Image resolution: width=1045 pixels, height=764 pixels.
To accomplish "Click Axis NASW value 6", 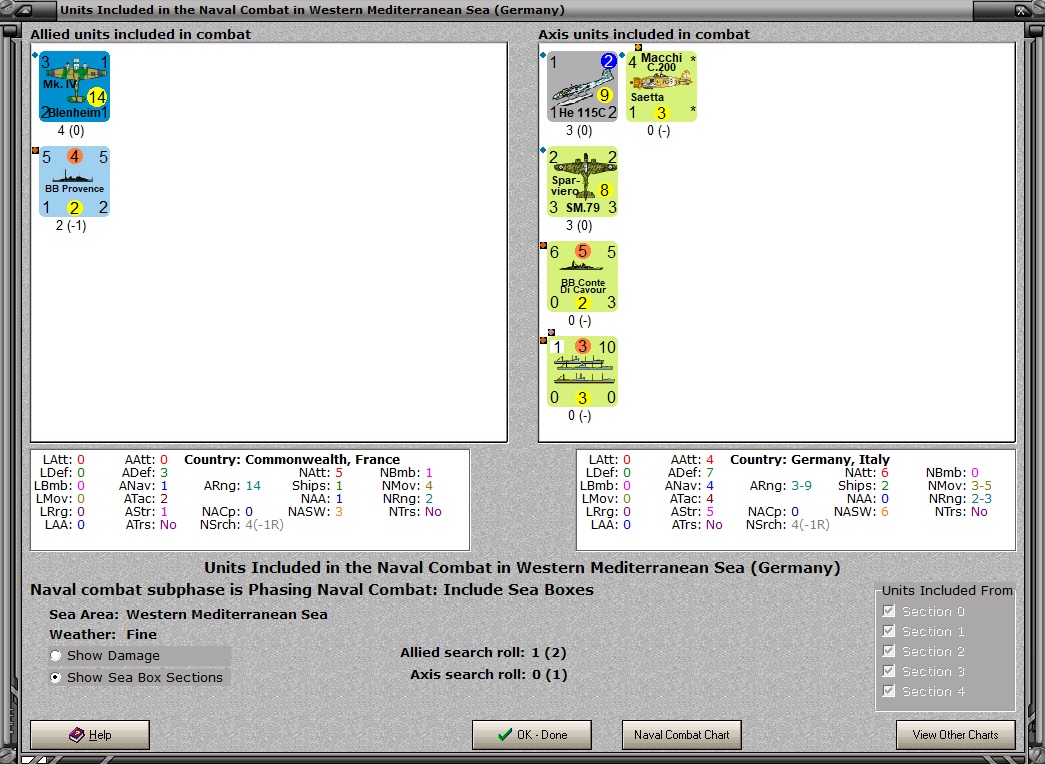I will (884, 511).
